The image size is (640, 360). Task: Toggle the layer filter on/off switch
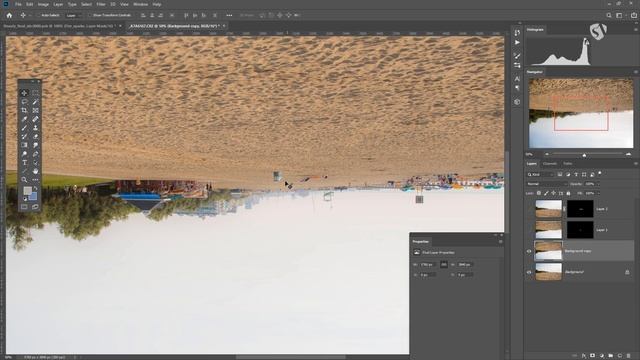(x=600, y=173)
